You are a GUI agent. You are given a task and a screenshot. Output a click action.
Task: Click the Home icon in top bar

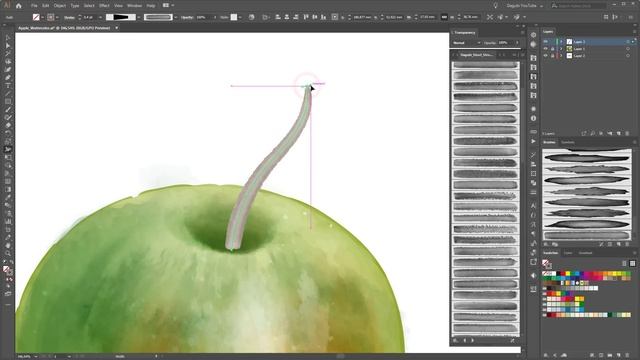point(19,6)
